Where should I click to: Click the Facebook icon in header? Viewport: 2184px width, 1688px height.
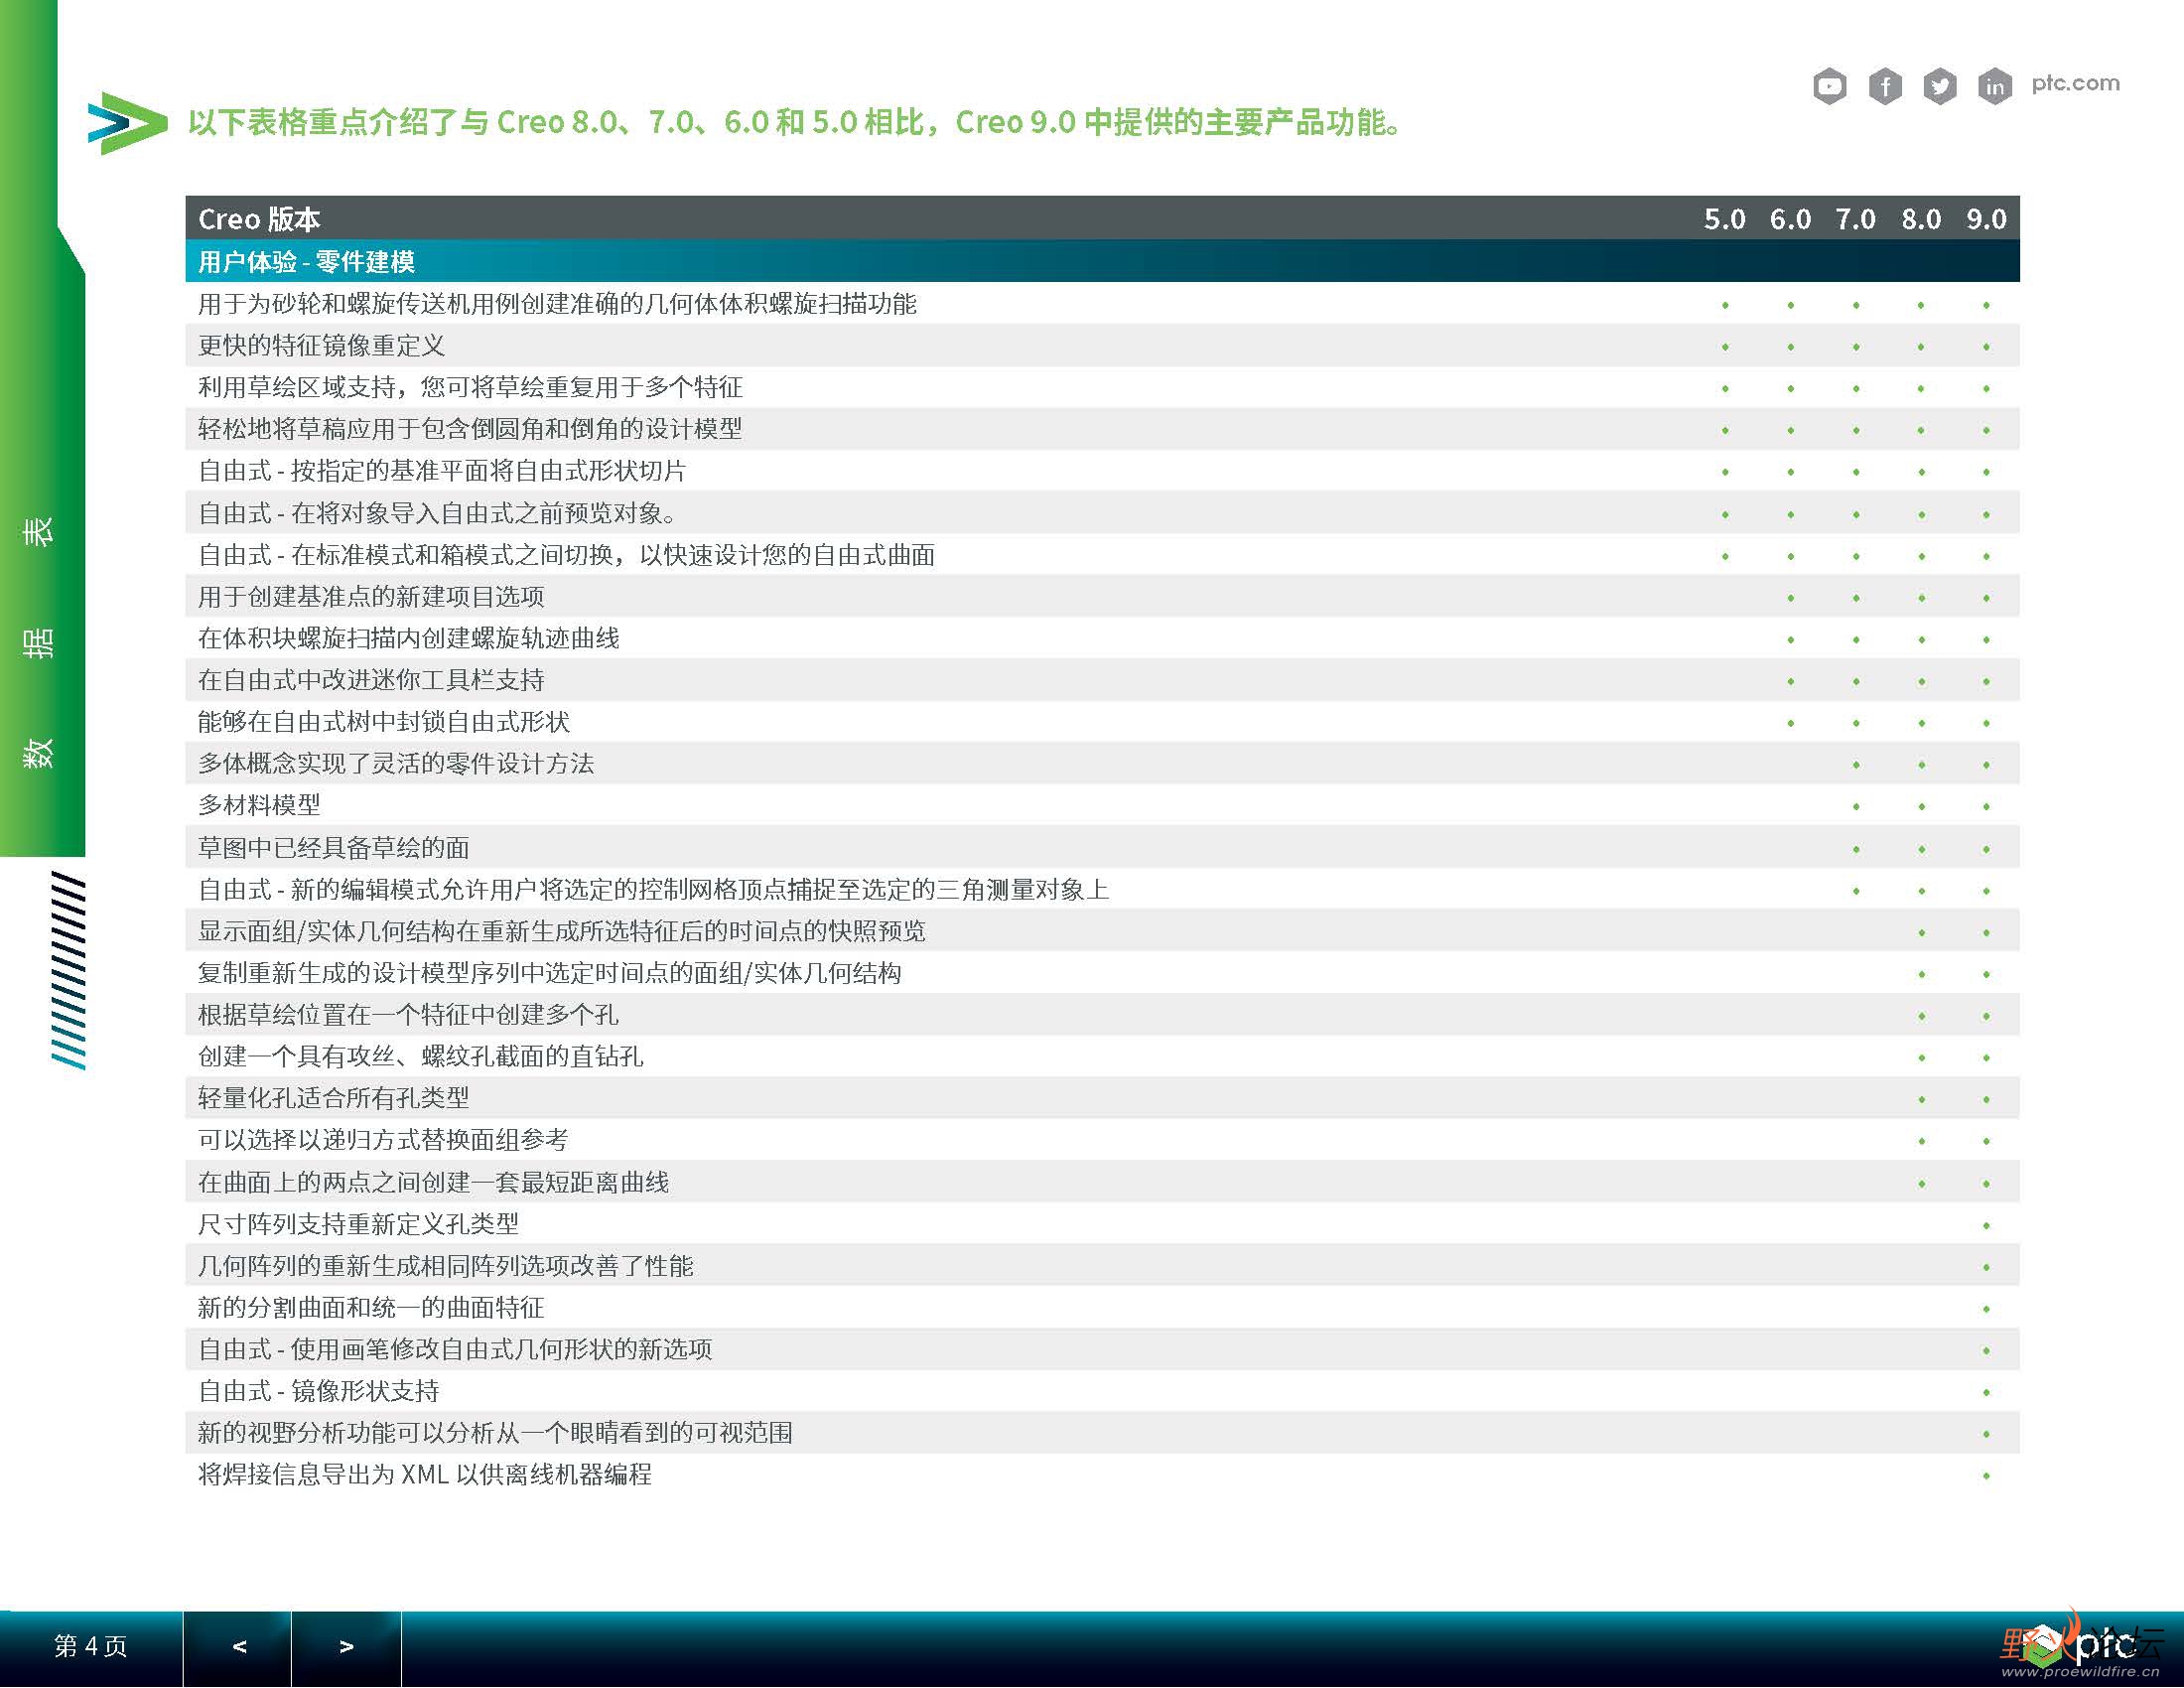click(x=1884, y=86)
